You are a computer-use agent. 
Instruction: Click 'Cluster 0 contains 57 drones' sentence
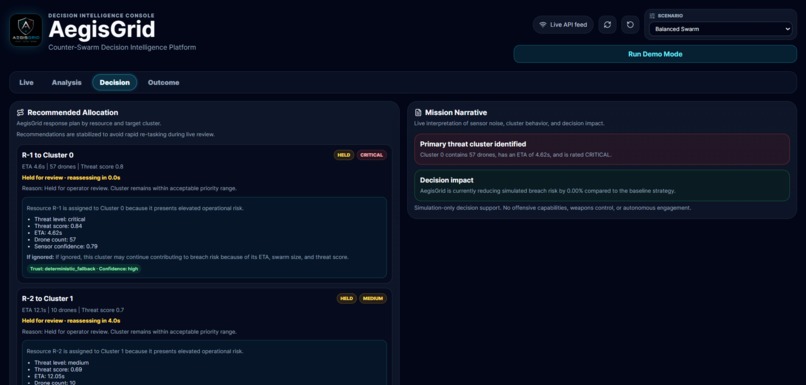coord(516,155)
